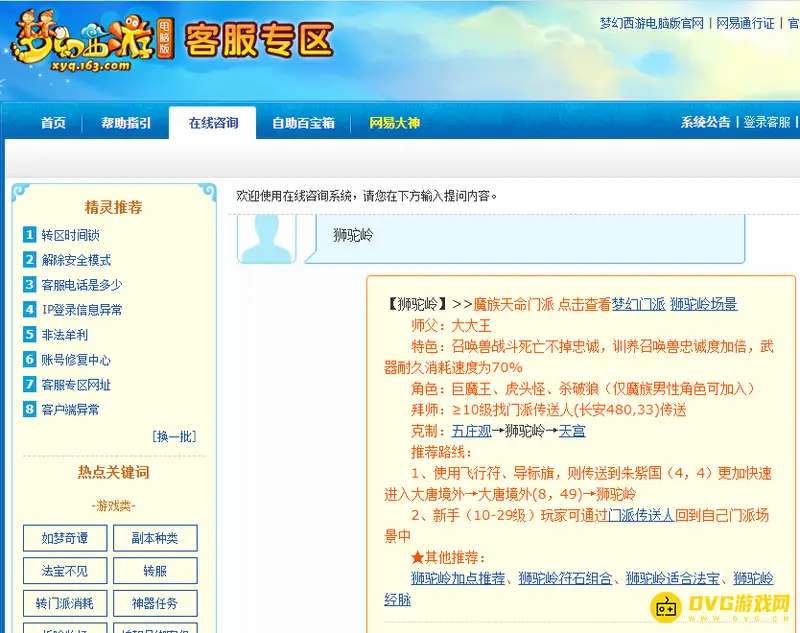The height and width of the screenshot is (633, 800).
Task: Select the 转门派消耗 keyword button
Action: coord(65,603)
